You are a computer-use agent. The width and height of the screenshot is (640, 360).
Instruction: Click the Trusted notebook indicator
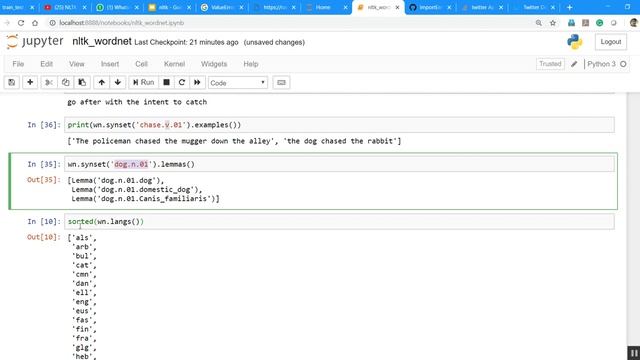click(550, 64)
